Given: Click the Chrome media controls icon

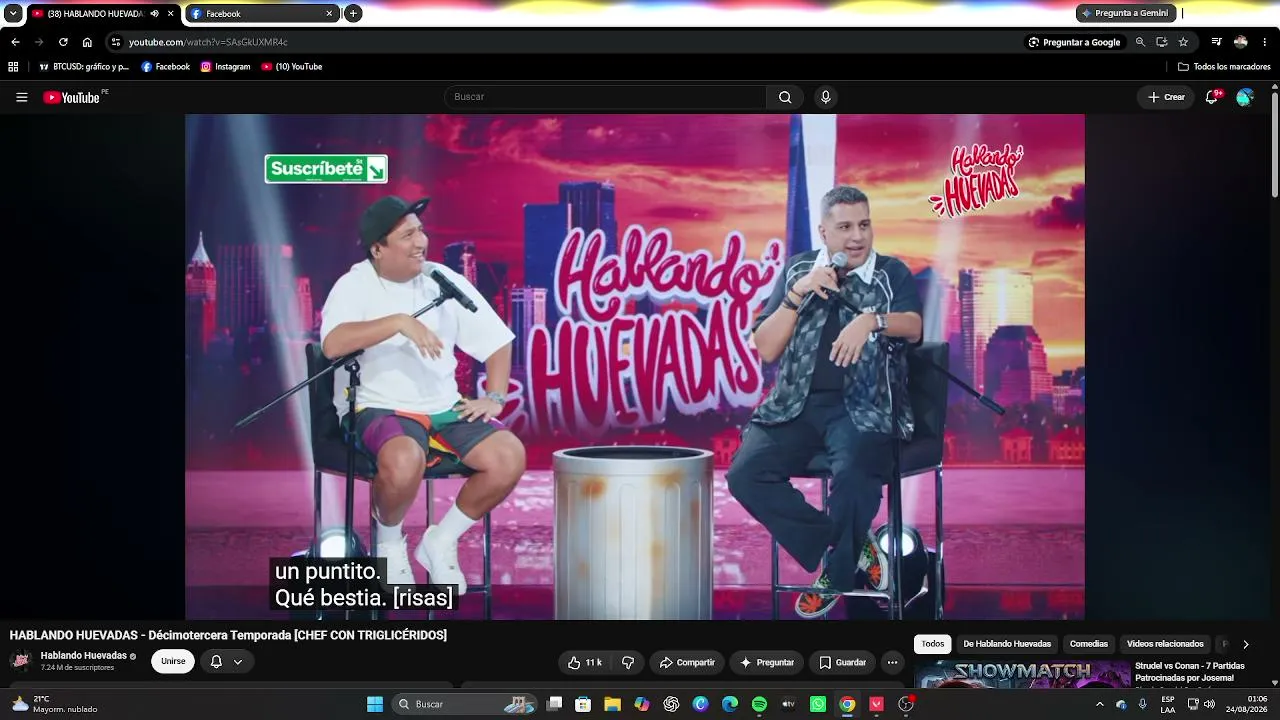Looking at the screenshot, I should click(x=1216, y=42).
